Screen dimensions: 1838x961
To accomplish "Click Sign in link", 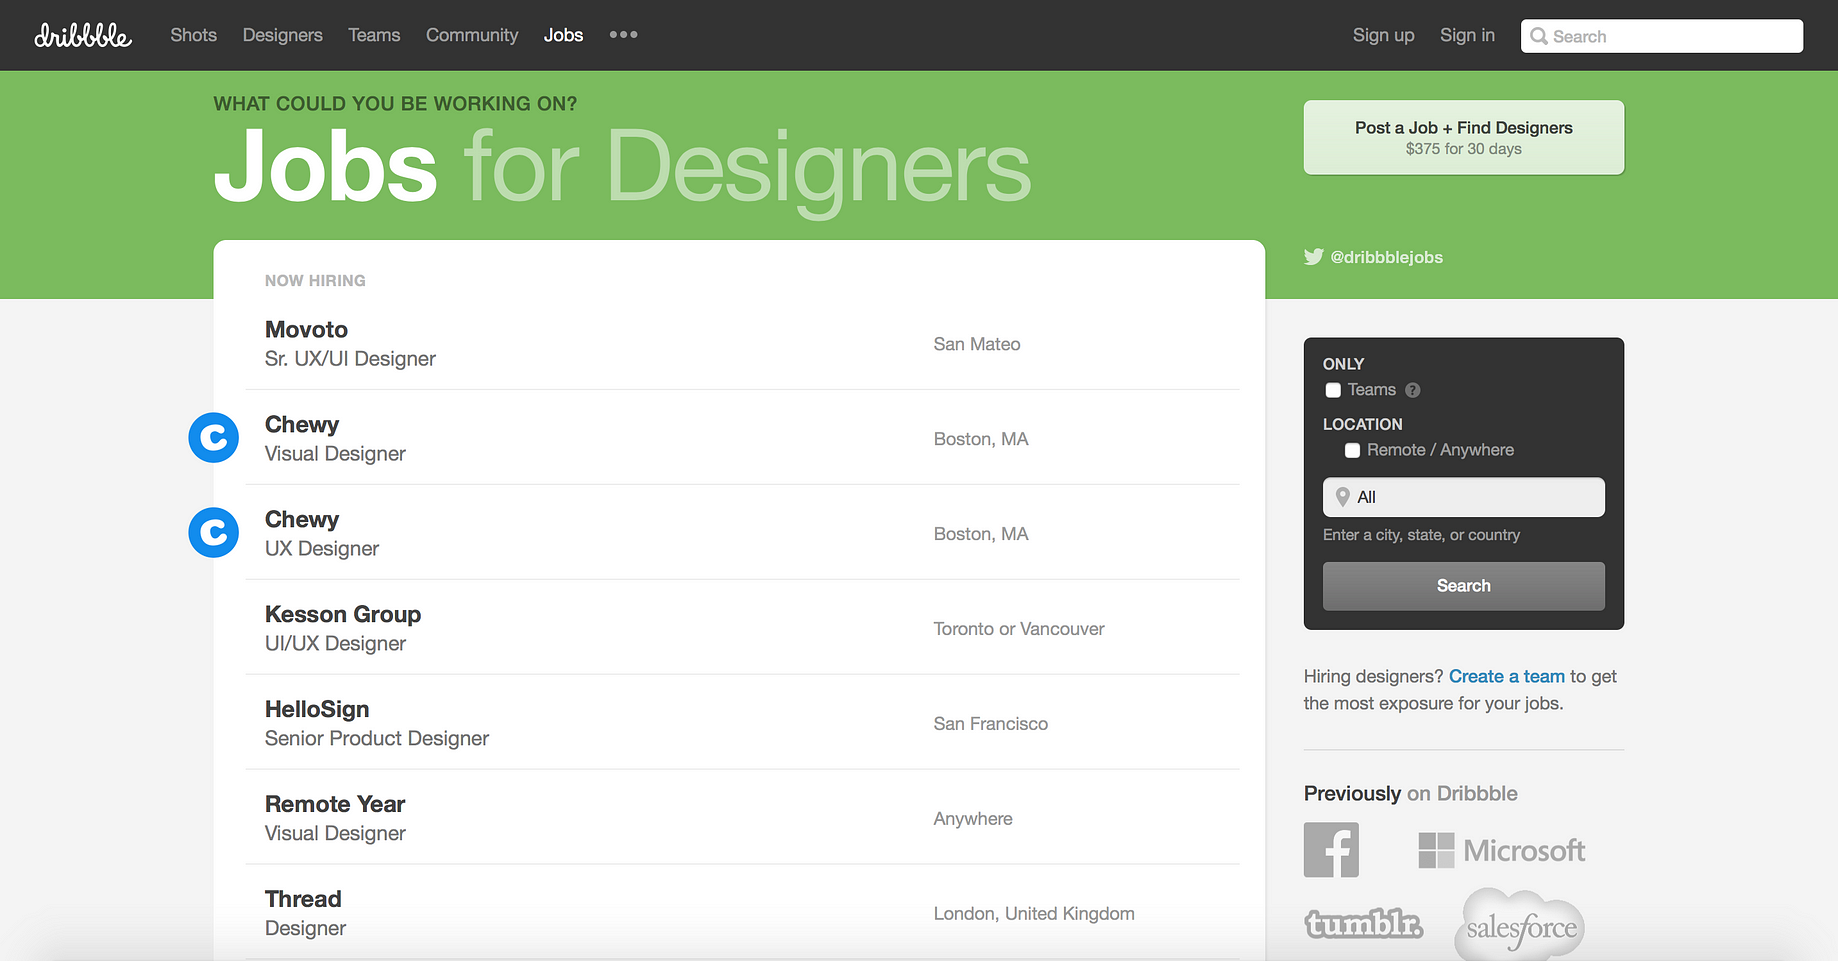I will (x=1467, y=35).
